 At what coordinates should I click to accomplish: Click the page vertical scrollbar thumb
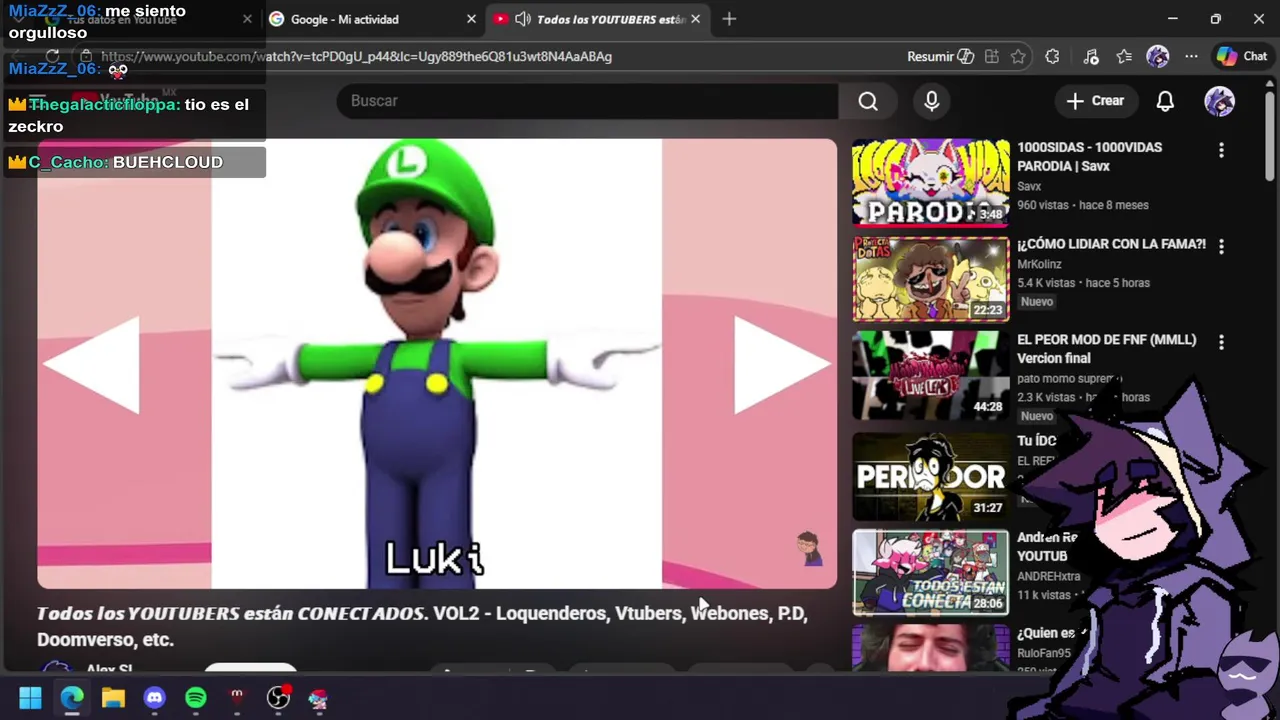[1270, 135]
